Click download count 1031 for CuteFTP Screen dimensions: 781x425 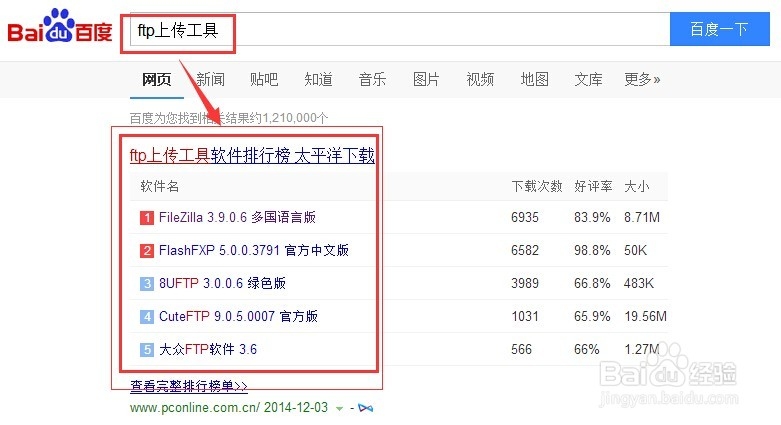coord(525,316)
